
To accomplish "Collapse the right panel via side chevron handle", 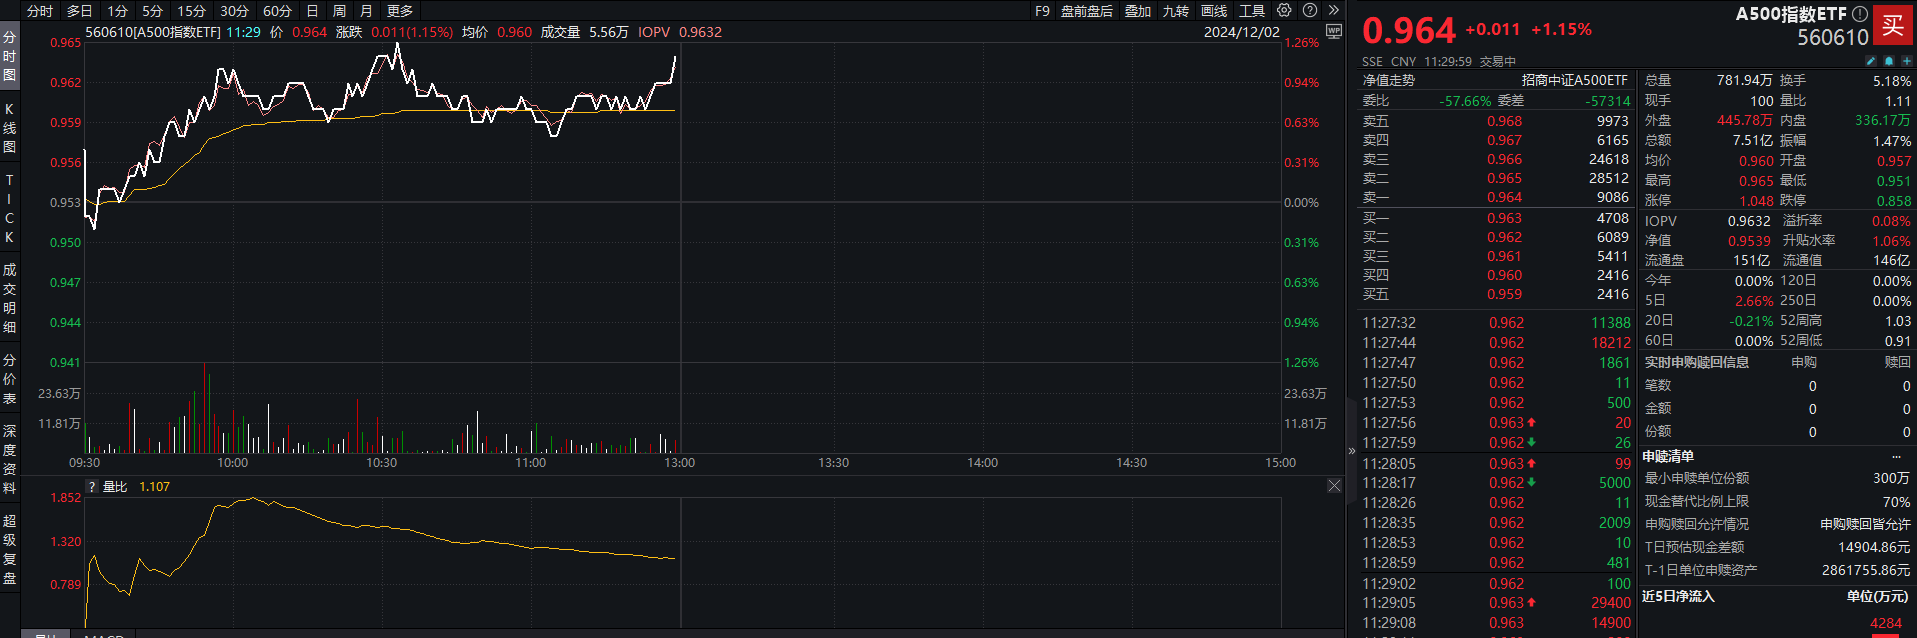I will [x=1352, y=451].
